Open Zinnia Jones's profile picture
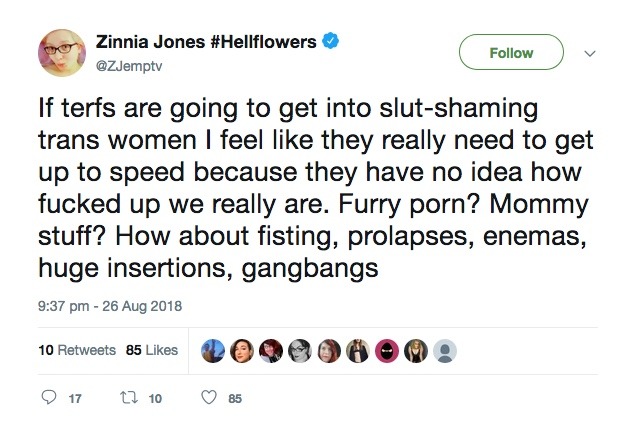The width and height of the screenshot is (634, 426). 61,54
